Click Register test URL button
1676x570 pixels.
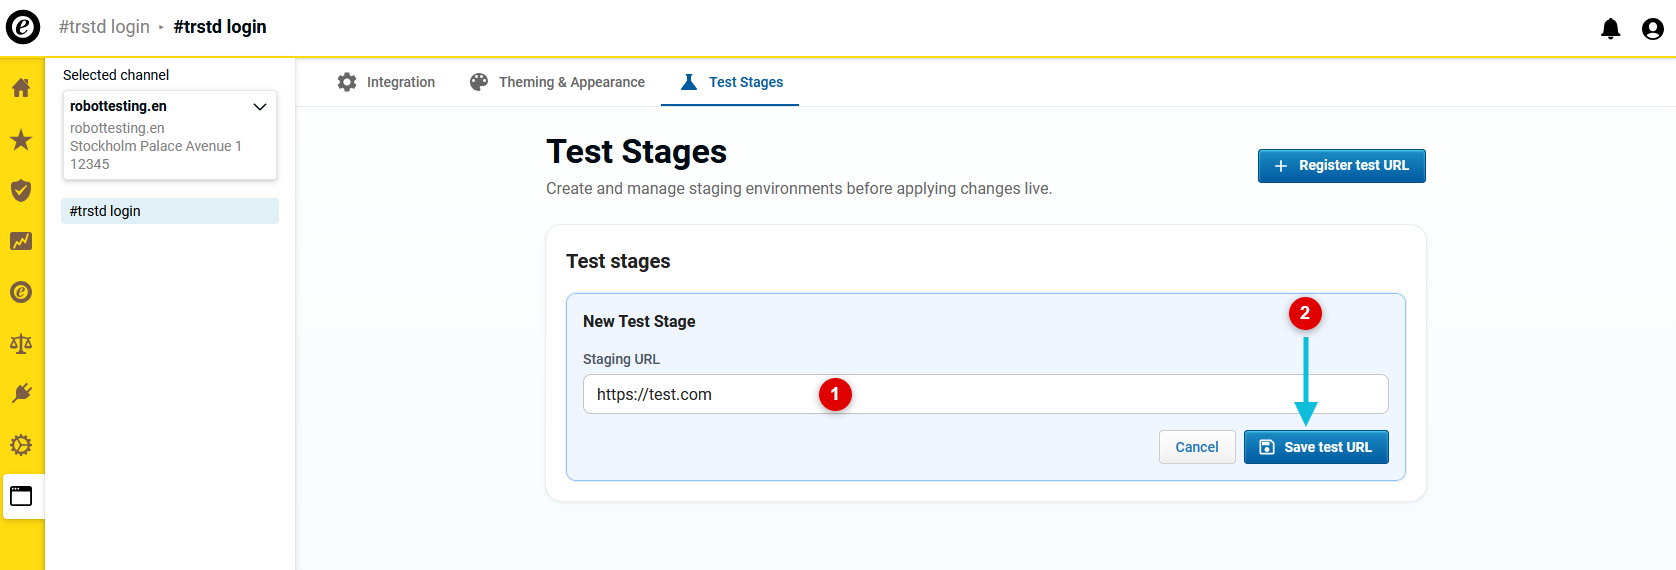[x=1341, y=166]
